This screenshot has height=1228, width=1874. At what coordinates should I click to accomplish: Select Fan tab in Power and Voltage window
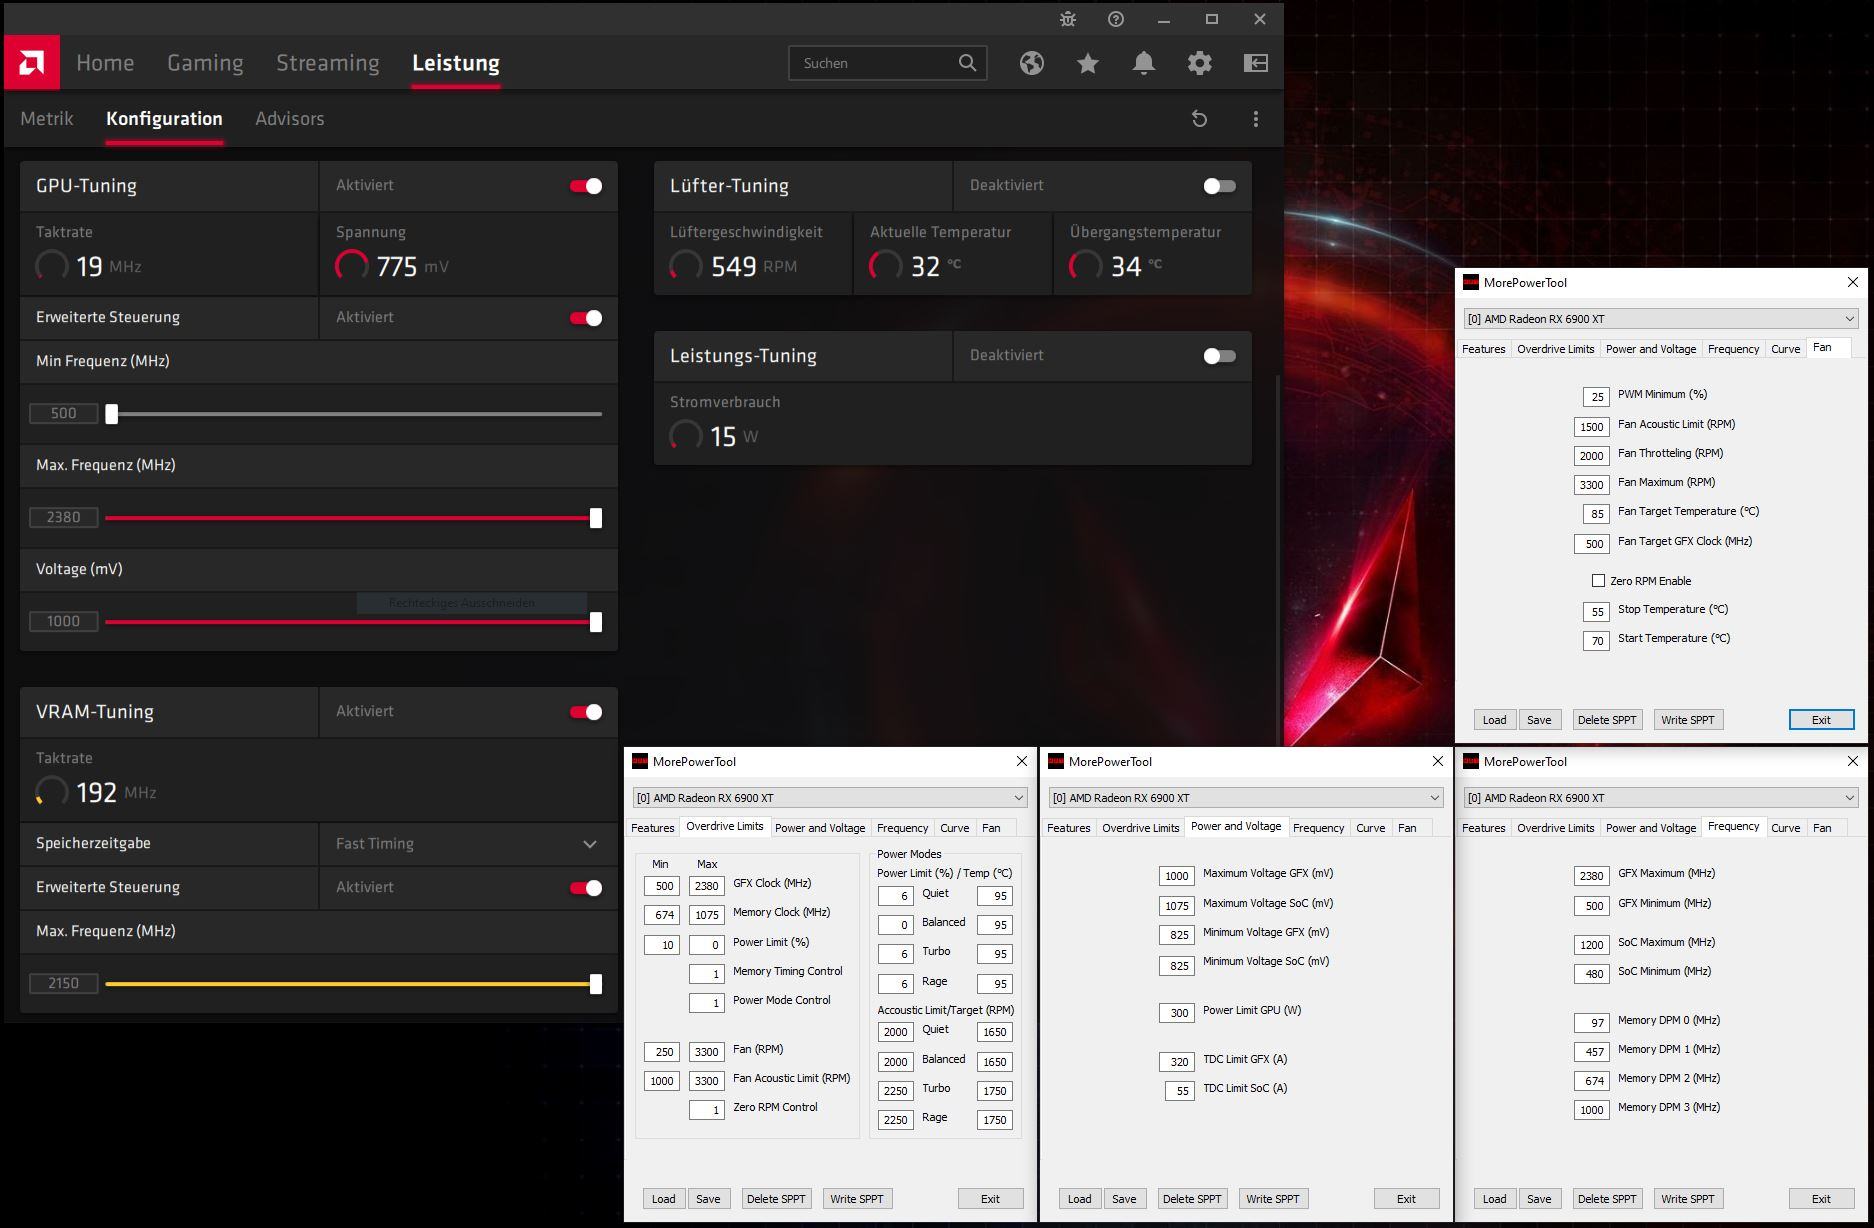[x=1407, y=828]
